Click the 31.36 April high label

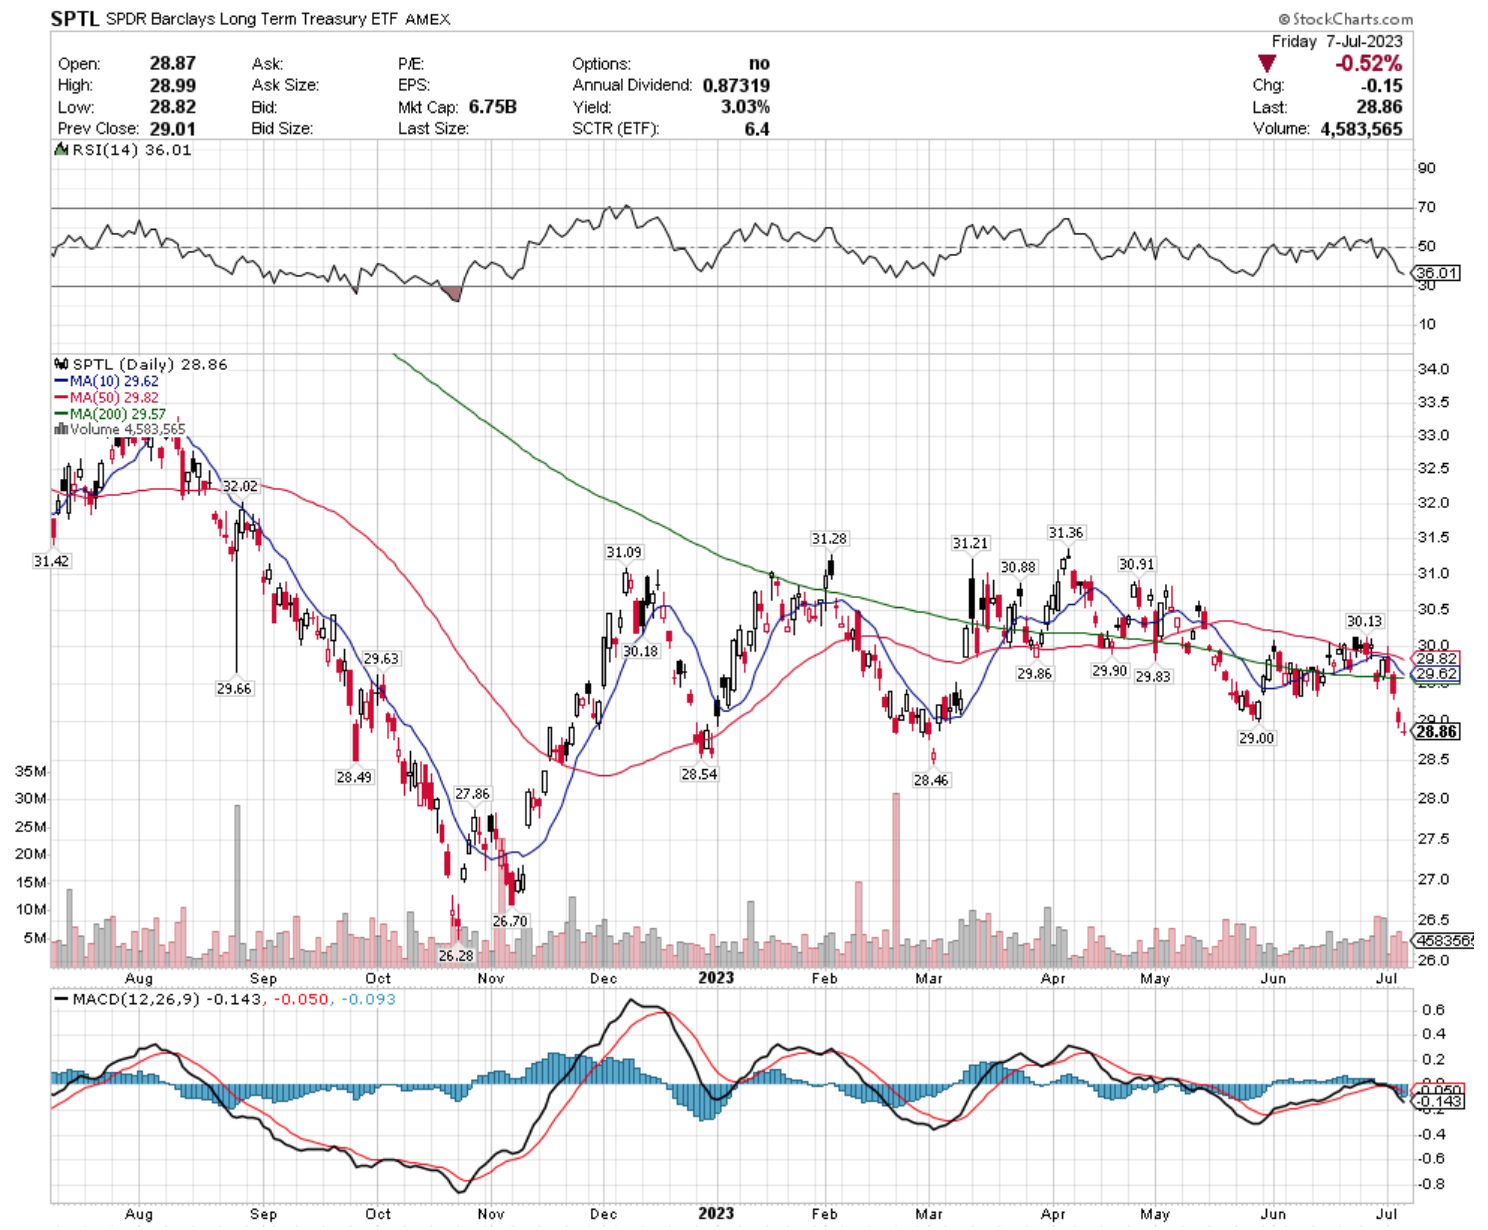click(x=1066, y=532)
